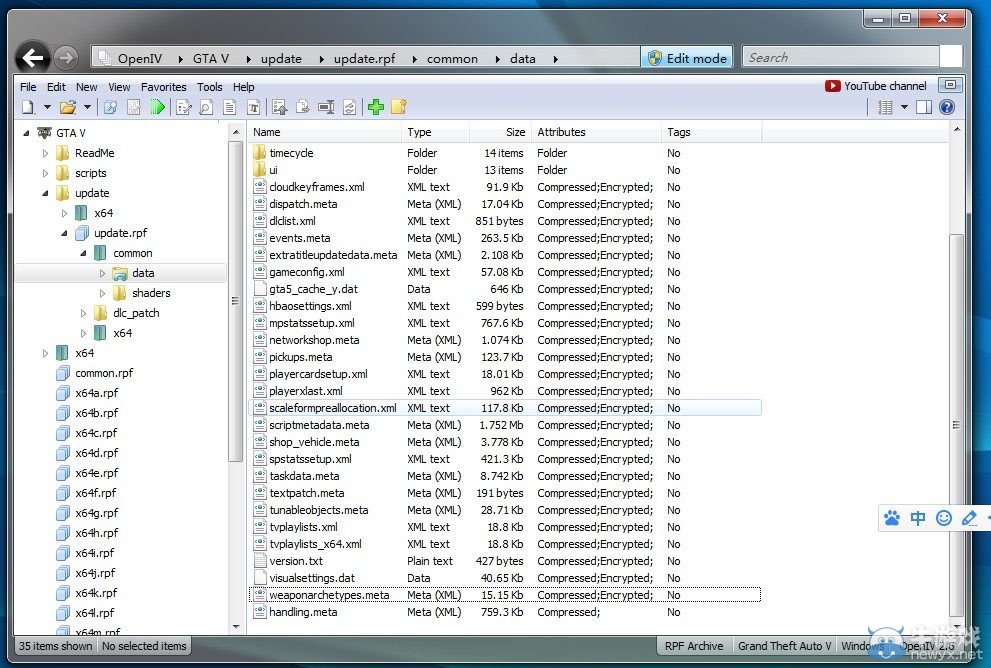Open the Tools menu
The width and height of the screenshot is (991, 668).
point(209,87)
